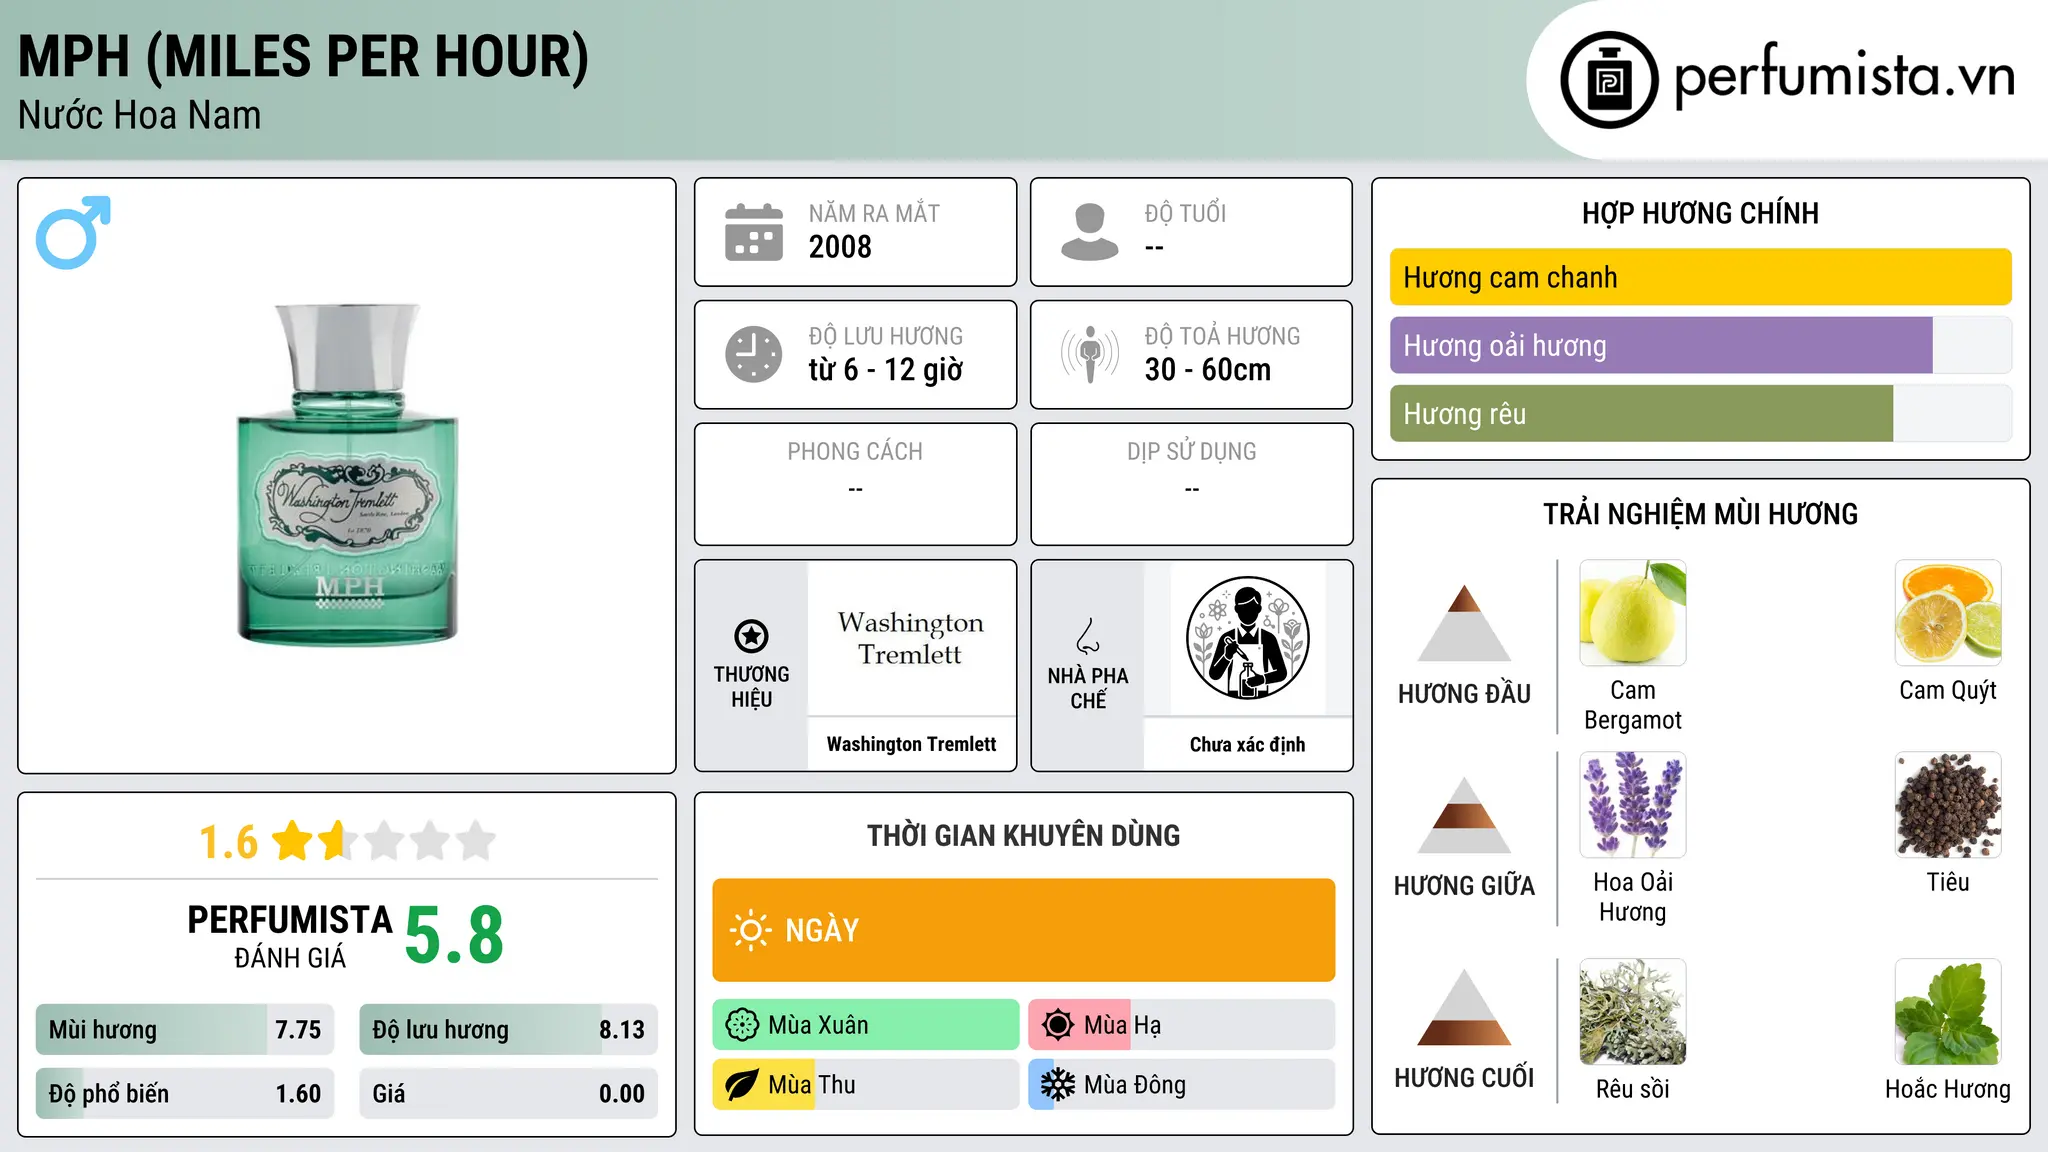The width and height of the screenshot is (2048, 1152).
Task: Click the green 5.8 Perfumista score
Action: coord(454,936)
